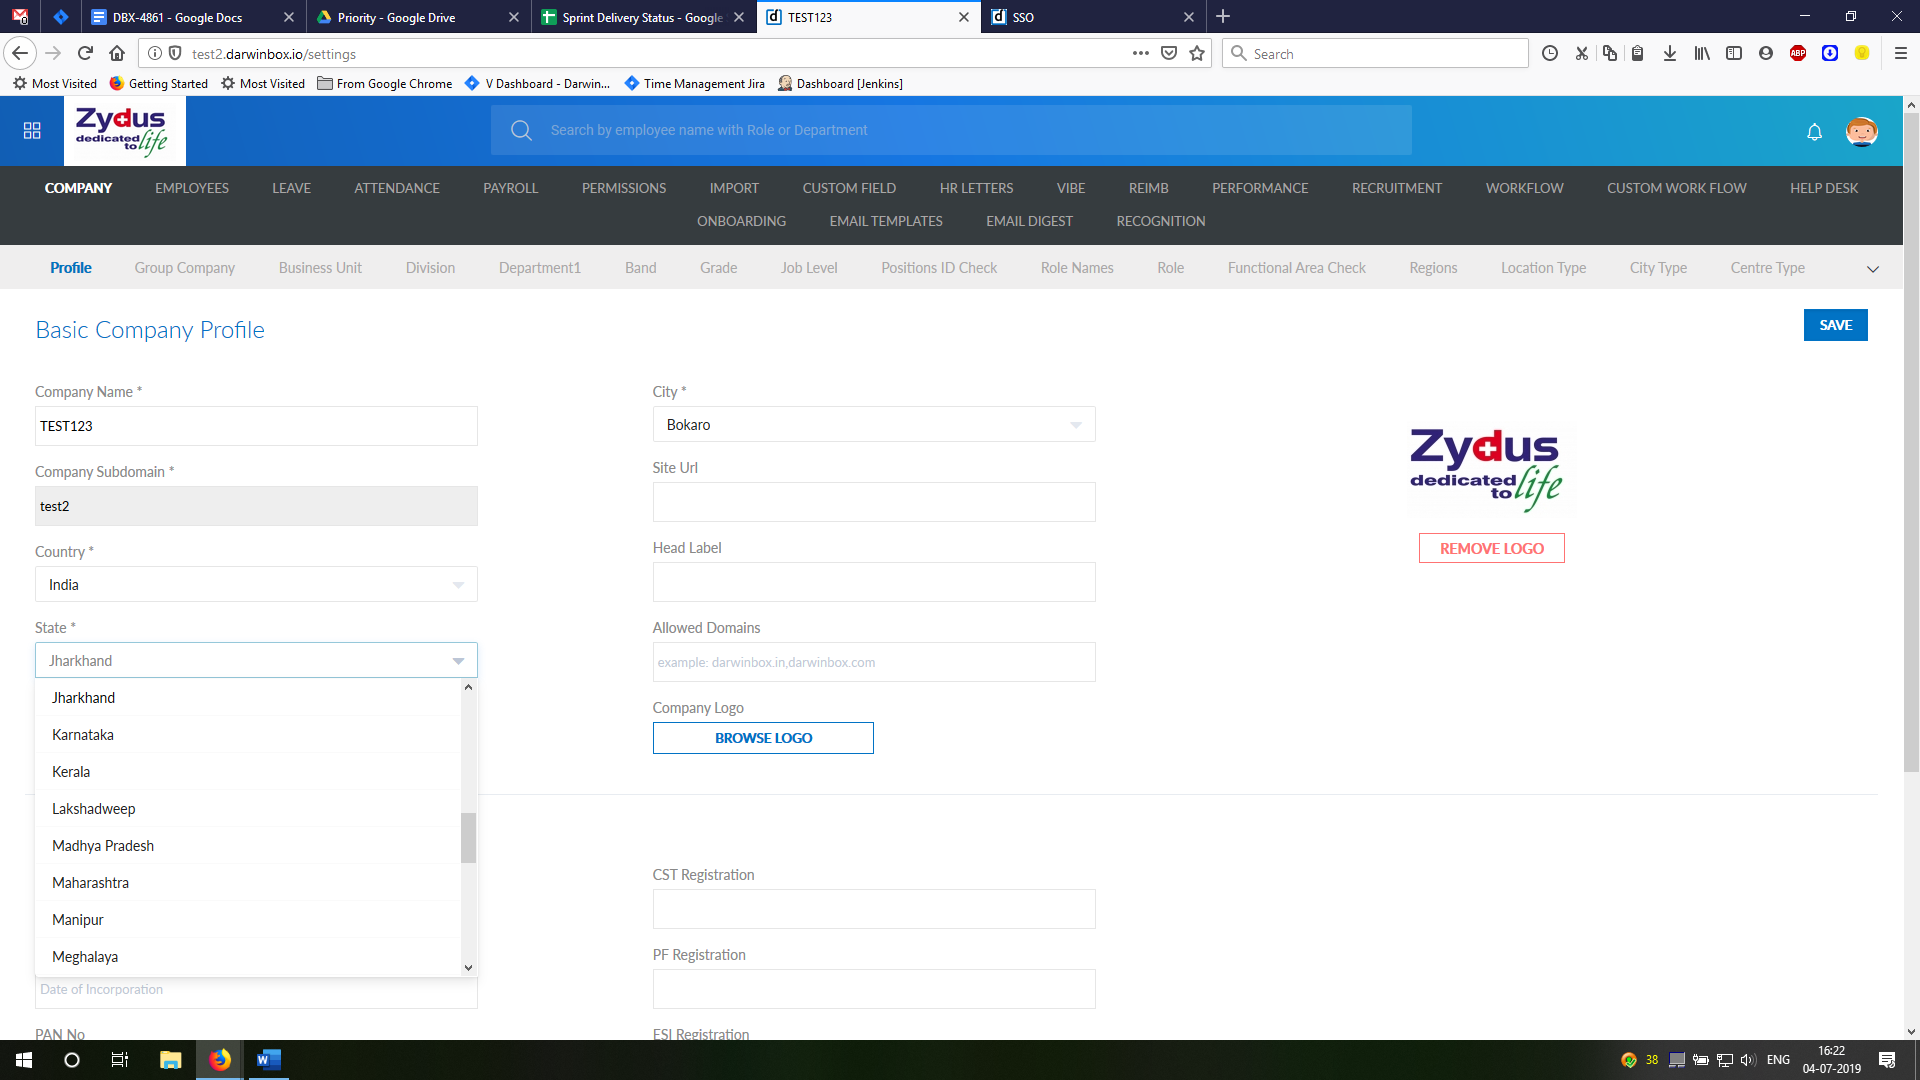Screen dimensions: 1920x1080
Task: Expand the State dropdown arrow
Action: point(458,661)
